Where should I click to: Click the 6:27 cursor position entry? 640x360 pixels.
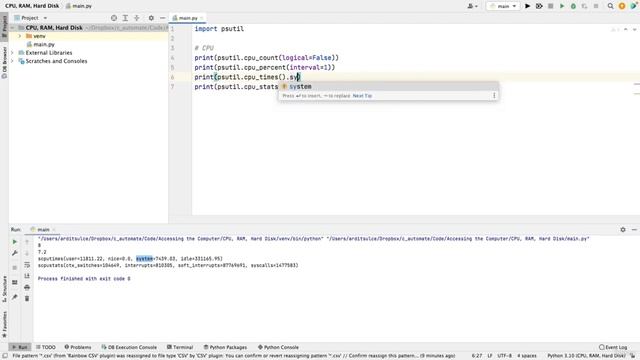tap(477, 356)
